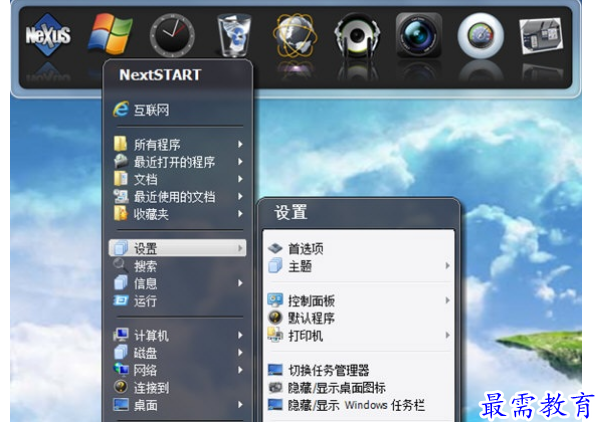Select 运行 in the NextSTART menu
This screenshot has height=437, width=603.
178,300
